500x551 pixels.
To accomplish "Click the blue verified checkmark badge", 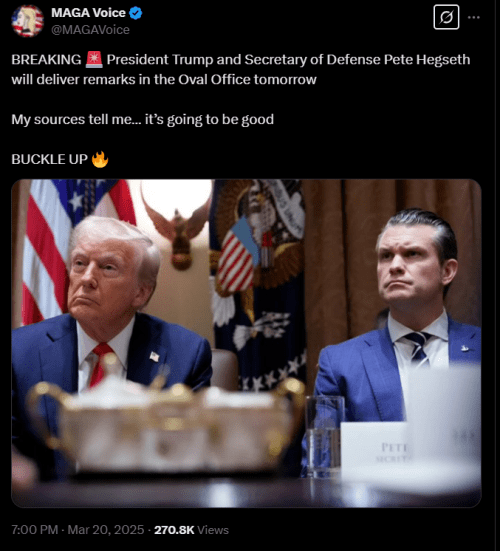I will click(x=136, y=13).
